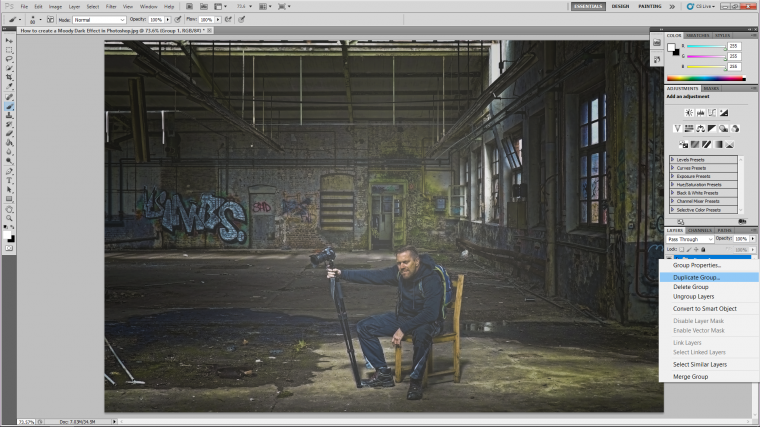Screen dimensions: 760x427
Task: Select the Eyedropper tool
Action: click(x=9, y=87)
